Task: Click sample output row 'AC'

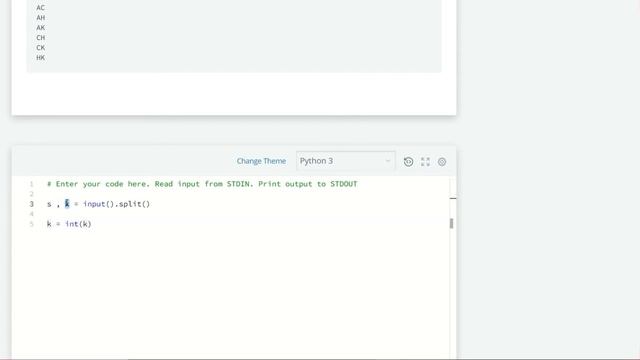Action: [40, 8]
